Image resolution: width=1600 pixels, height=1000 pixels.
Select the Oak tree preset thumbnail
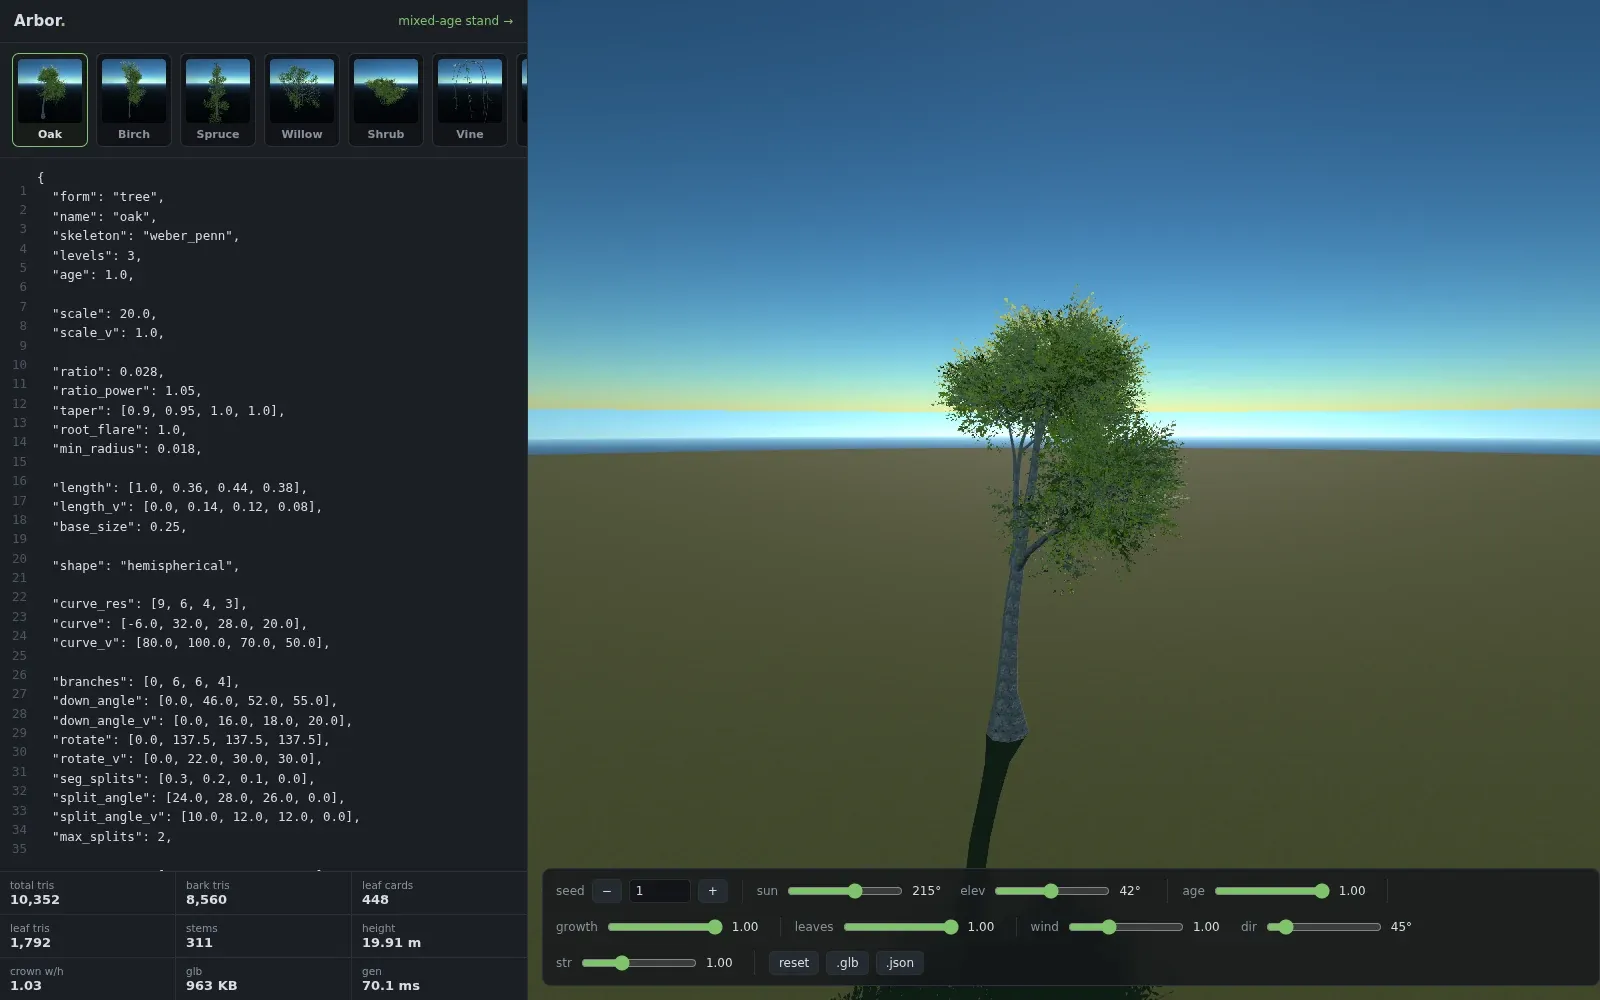[50, 100]
